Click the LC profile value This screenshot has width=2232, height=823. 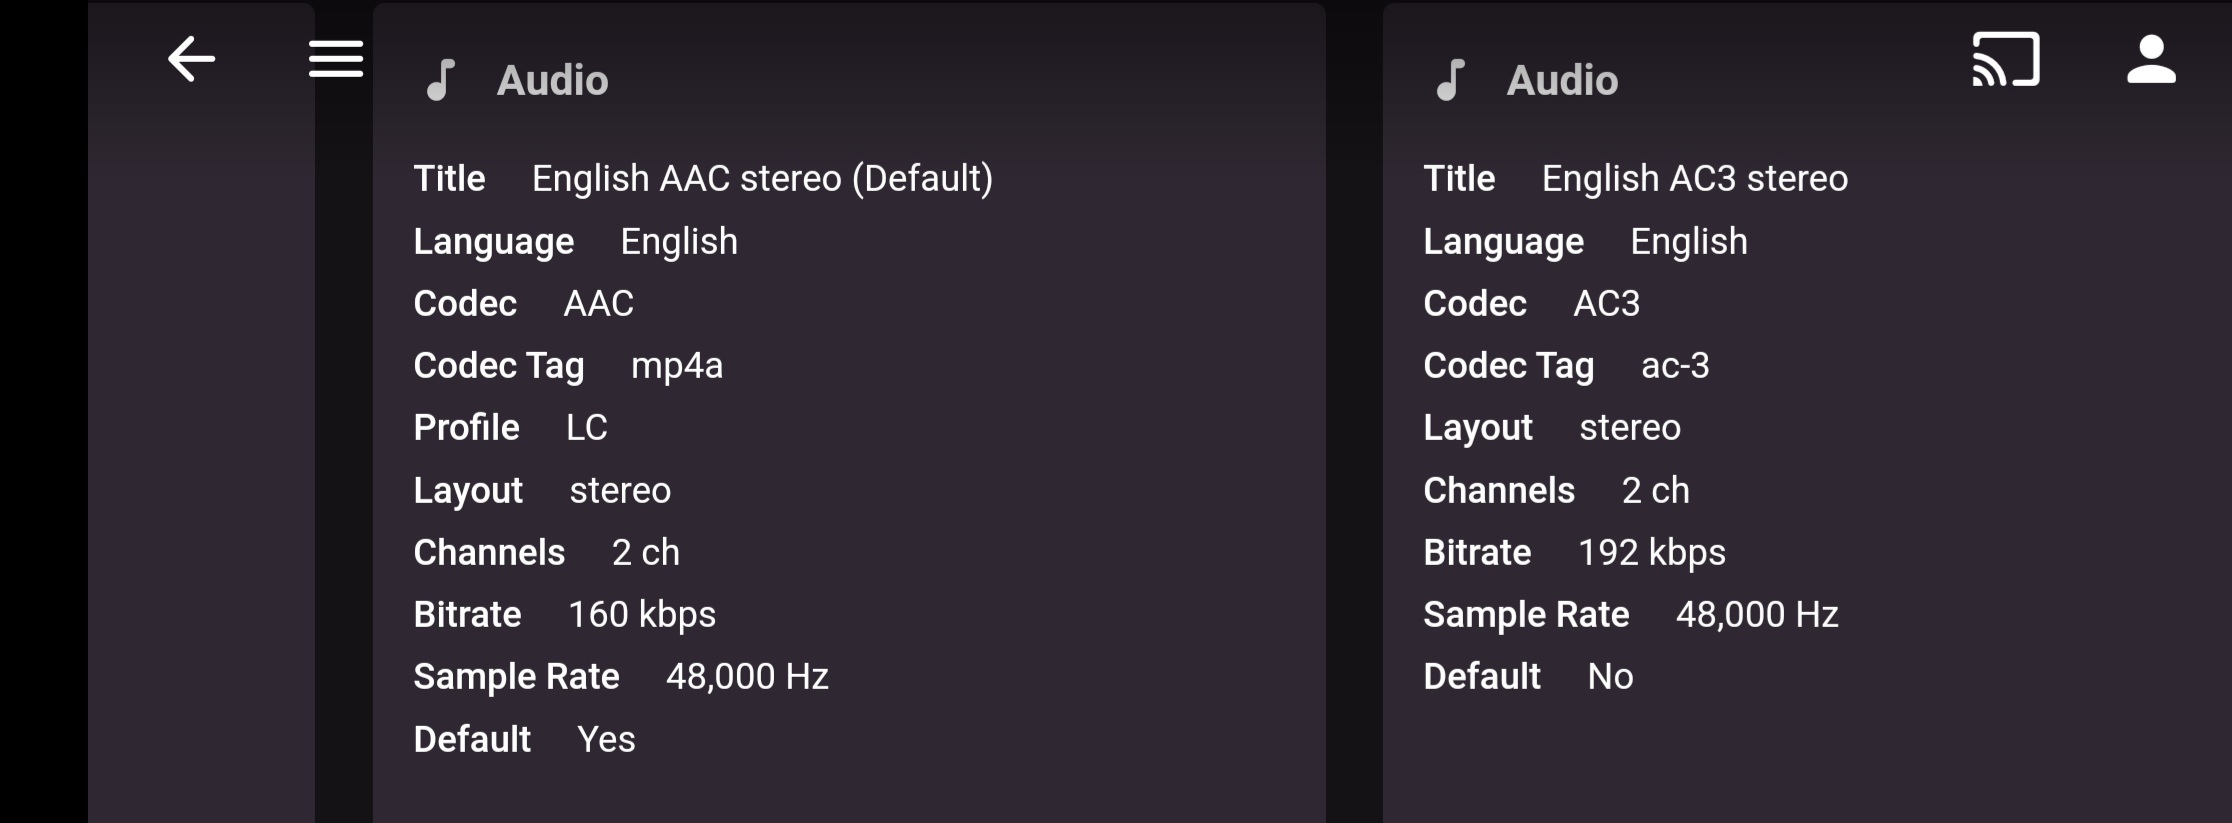pos(586,428)
